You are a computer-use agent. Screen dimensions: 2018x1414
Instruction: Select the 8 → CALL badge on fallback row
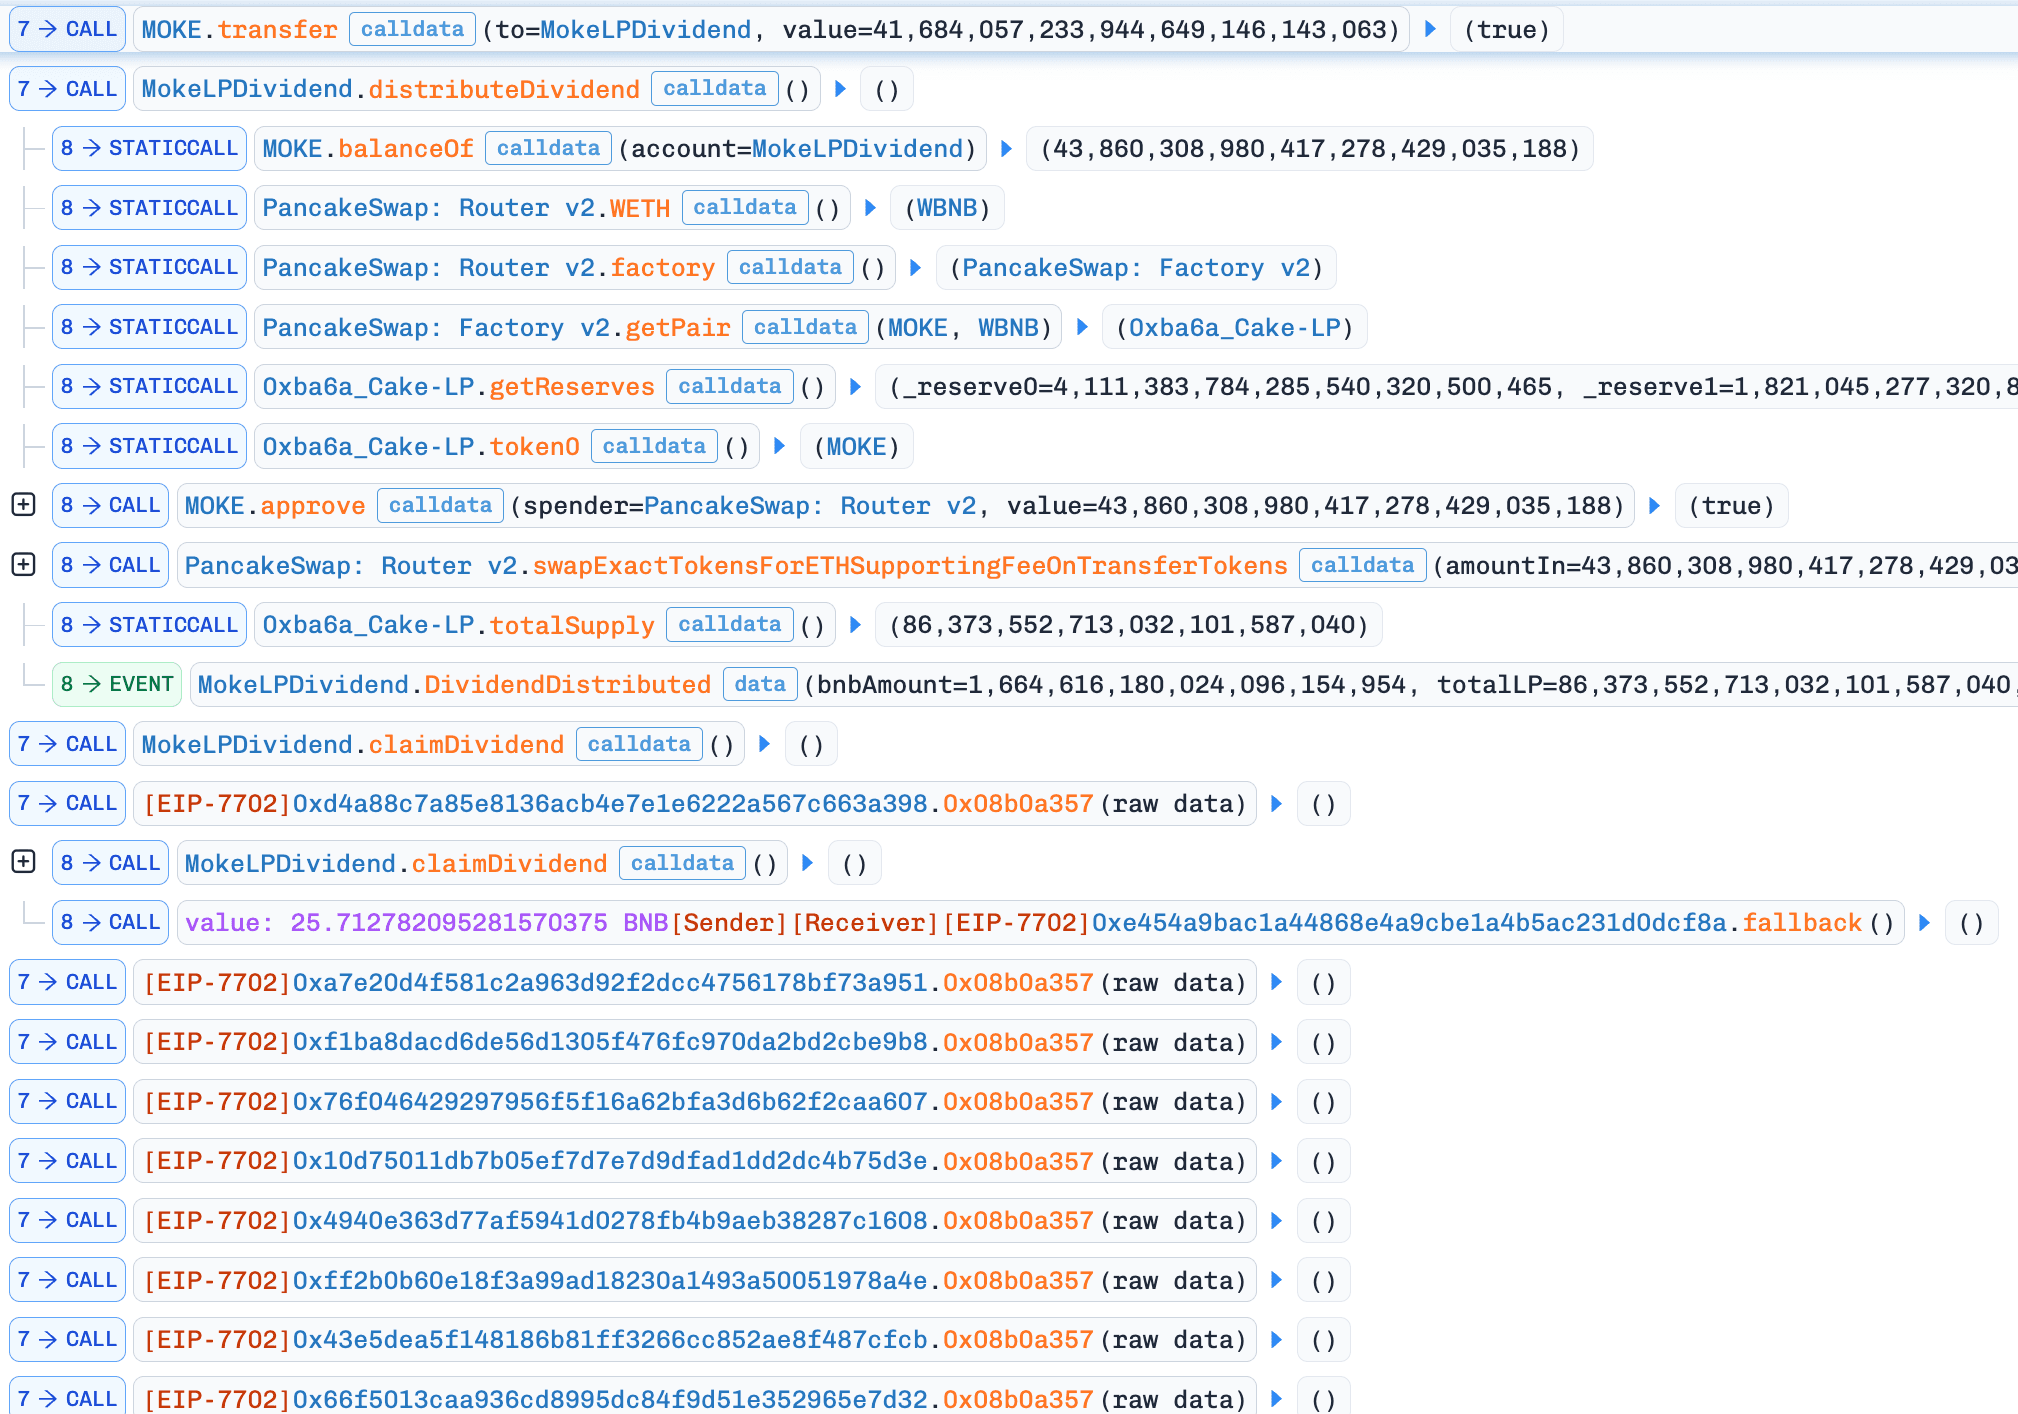pyautogui.click(x=110, y=922)
